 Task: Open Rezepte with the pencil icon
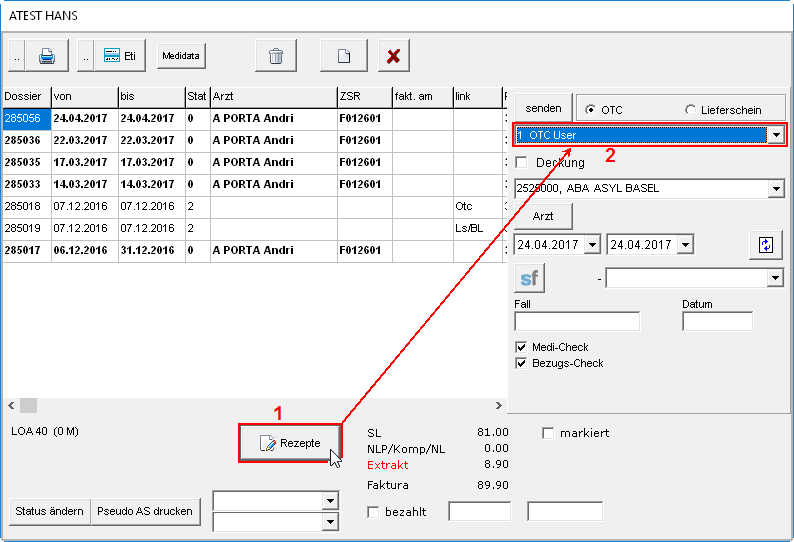(290, 443)
